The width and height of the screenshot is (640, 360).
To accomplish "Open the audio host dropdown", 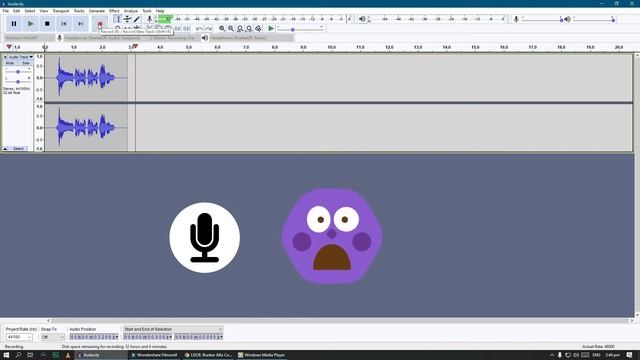I will pyautogui.click(x=29, y=38).
